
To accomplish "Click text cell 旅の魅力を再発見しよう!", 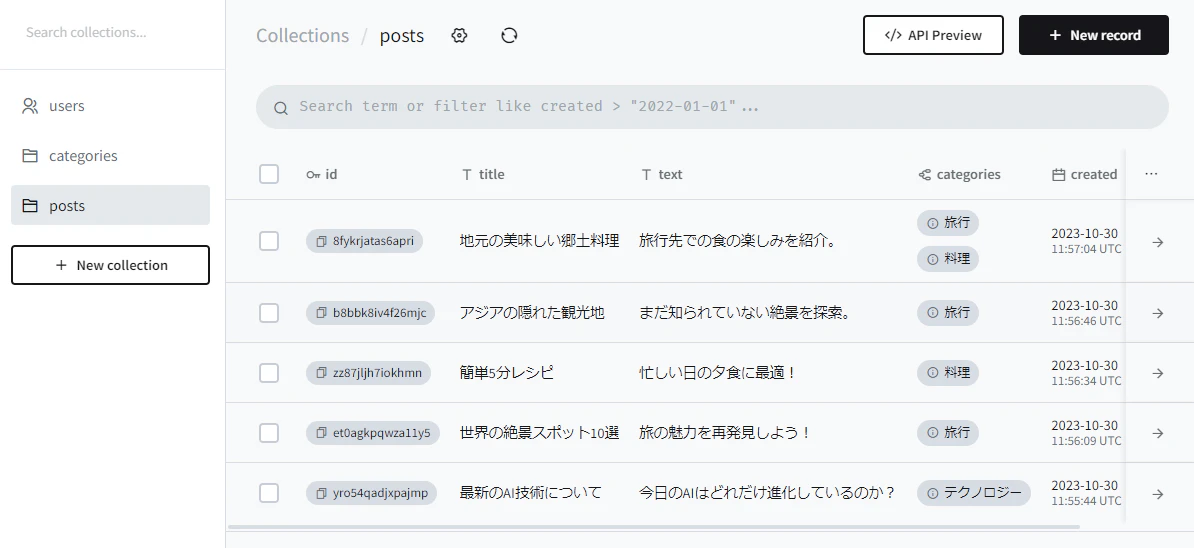I will 725,433.
